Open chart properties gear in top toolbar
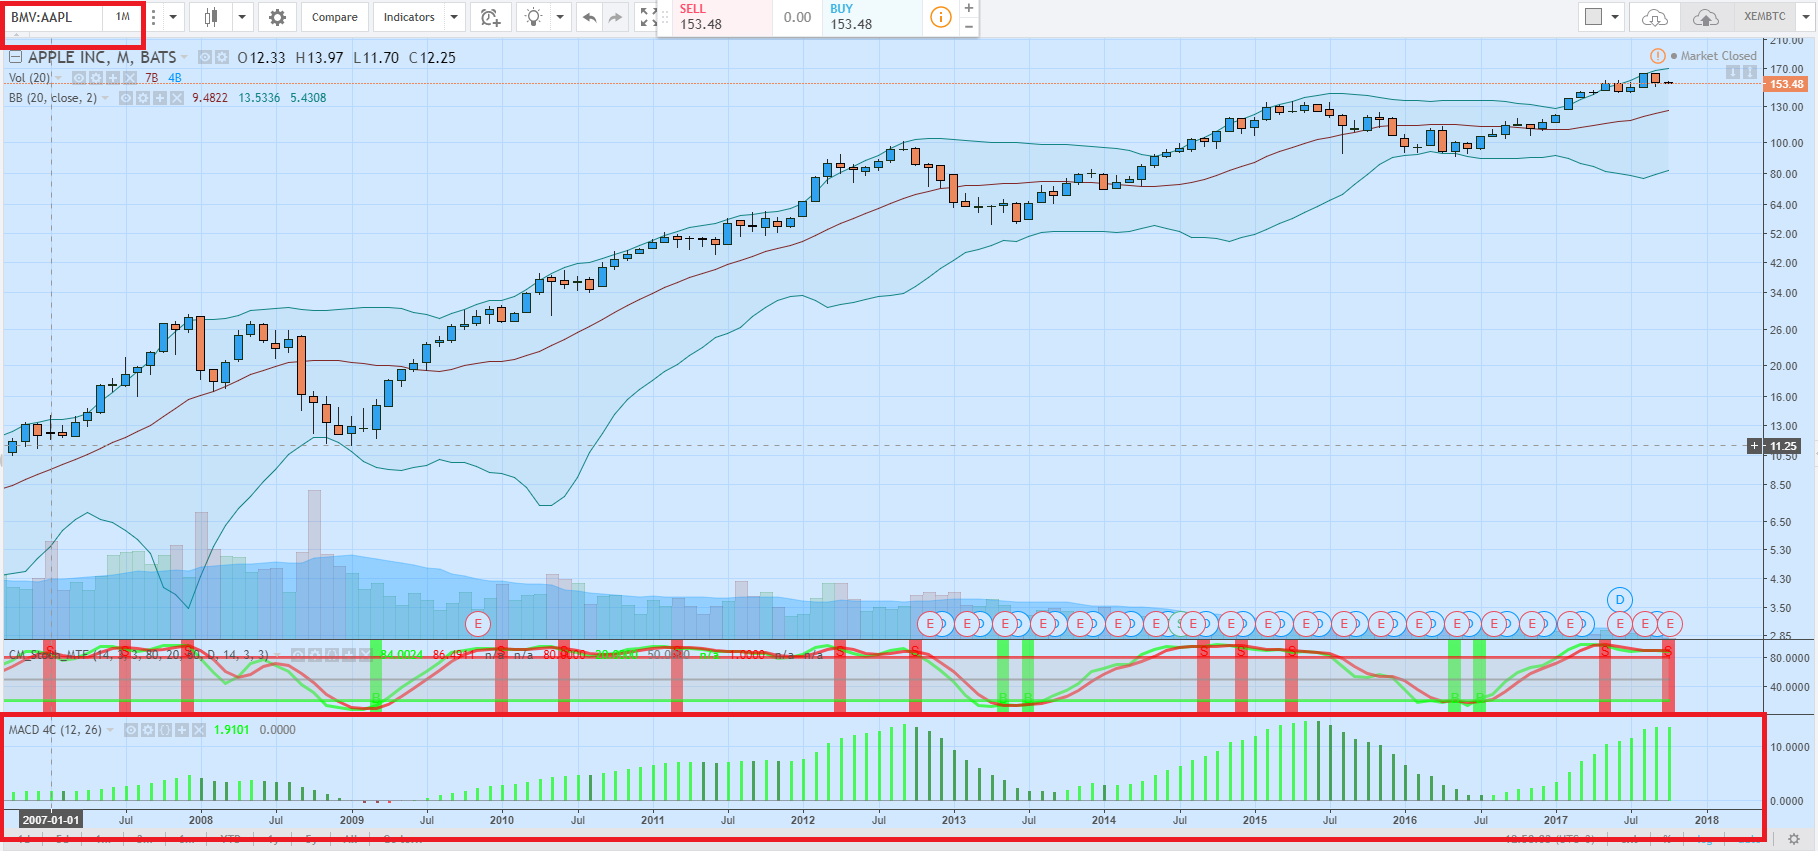 277,17
